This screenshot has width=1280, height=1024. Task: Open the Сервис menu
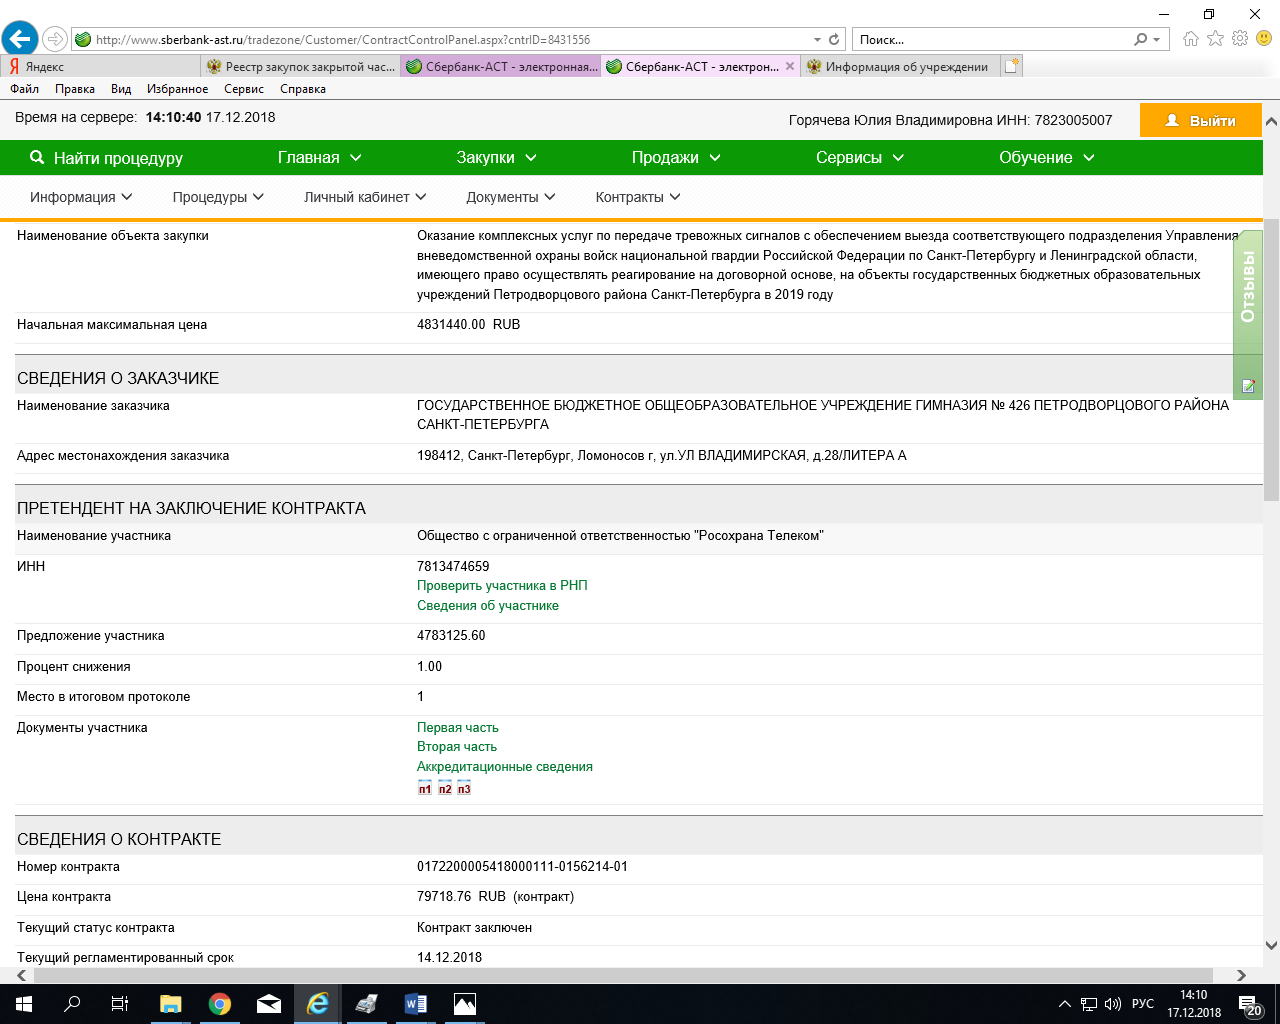[244, 89]
